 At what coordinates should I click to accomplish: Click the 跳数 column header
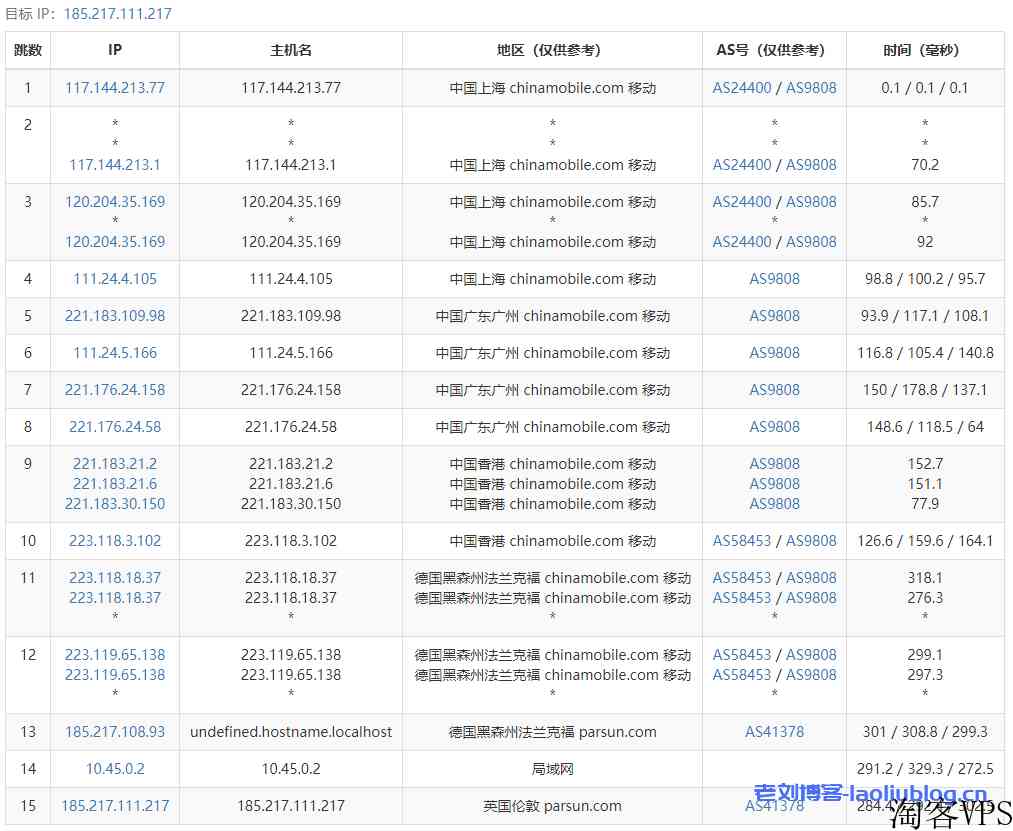(28, 50)
